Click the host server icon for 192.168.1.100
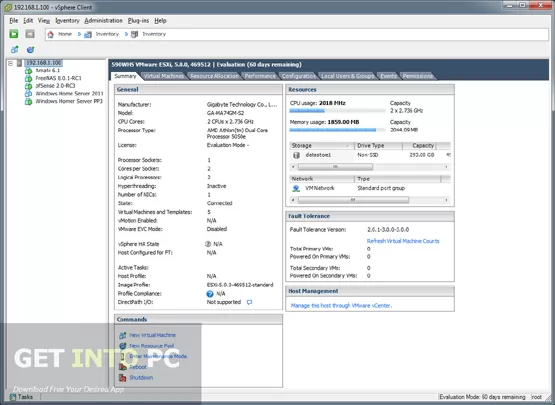The image size is (555, 405). [19, 63]
